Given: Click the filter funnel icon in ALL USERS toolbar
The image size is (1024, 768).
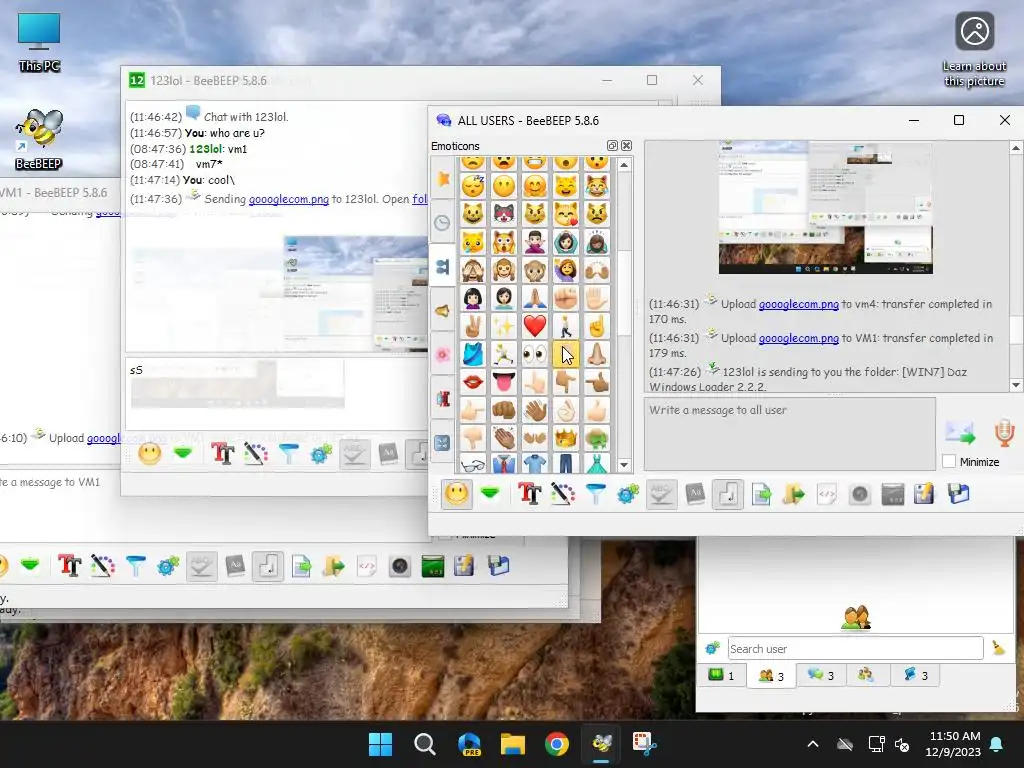Looking at the screenshot, I should click(x=595, y=494).
